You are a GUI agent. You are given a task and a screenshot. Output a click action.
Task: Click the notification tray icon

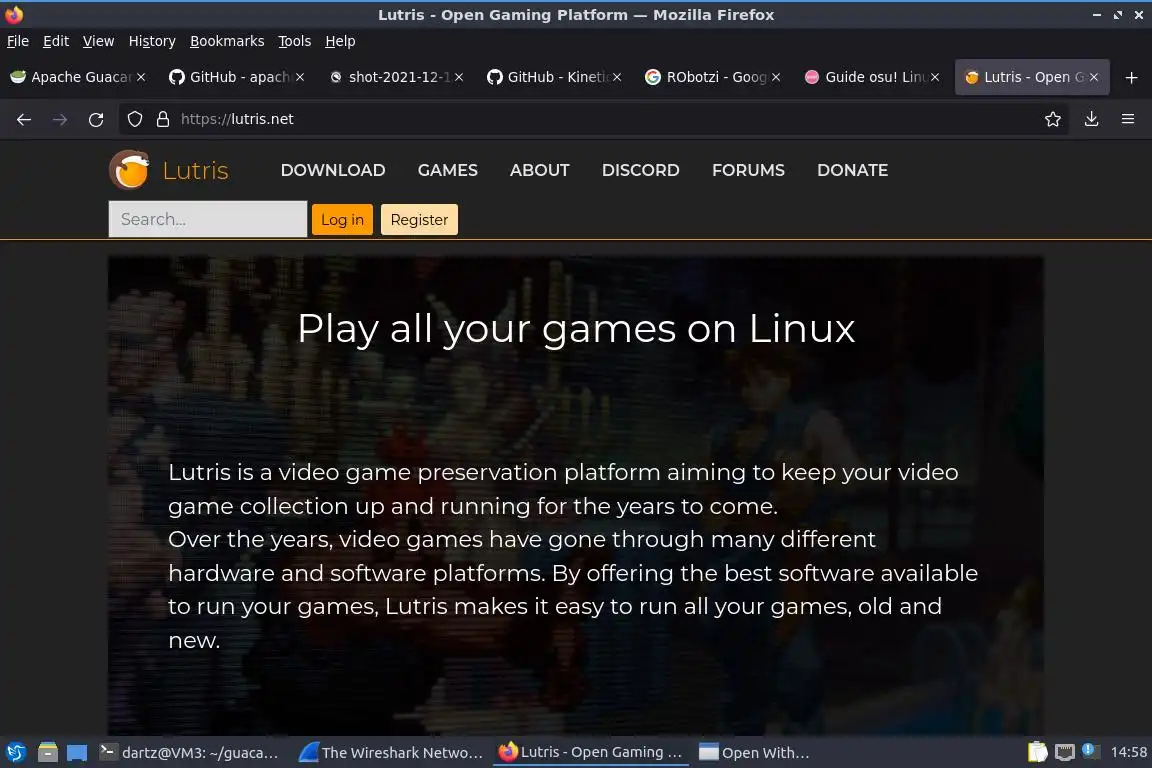(1090, 751)
